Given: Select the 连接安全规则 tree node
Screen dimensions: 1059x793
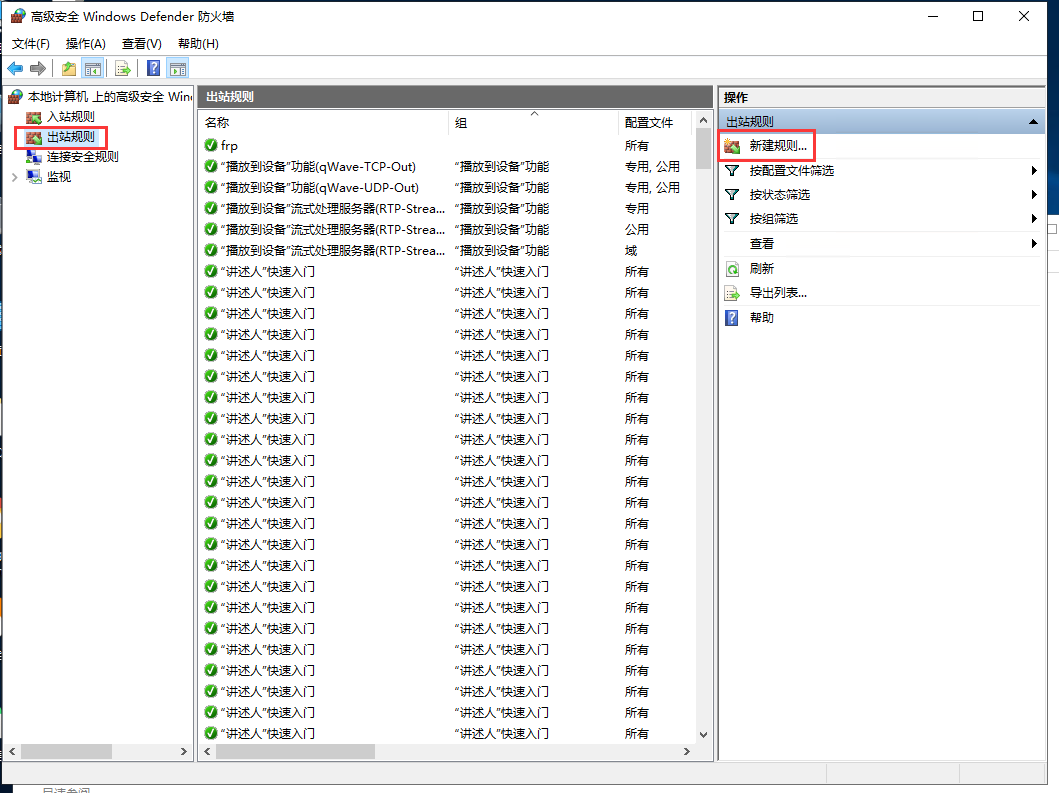Looking at the screenshot, I should click(82, 157).
